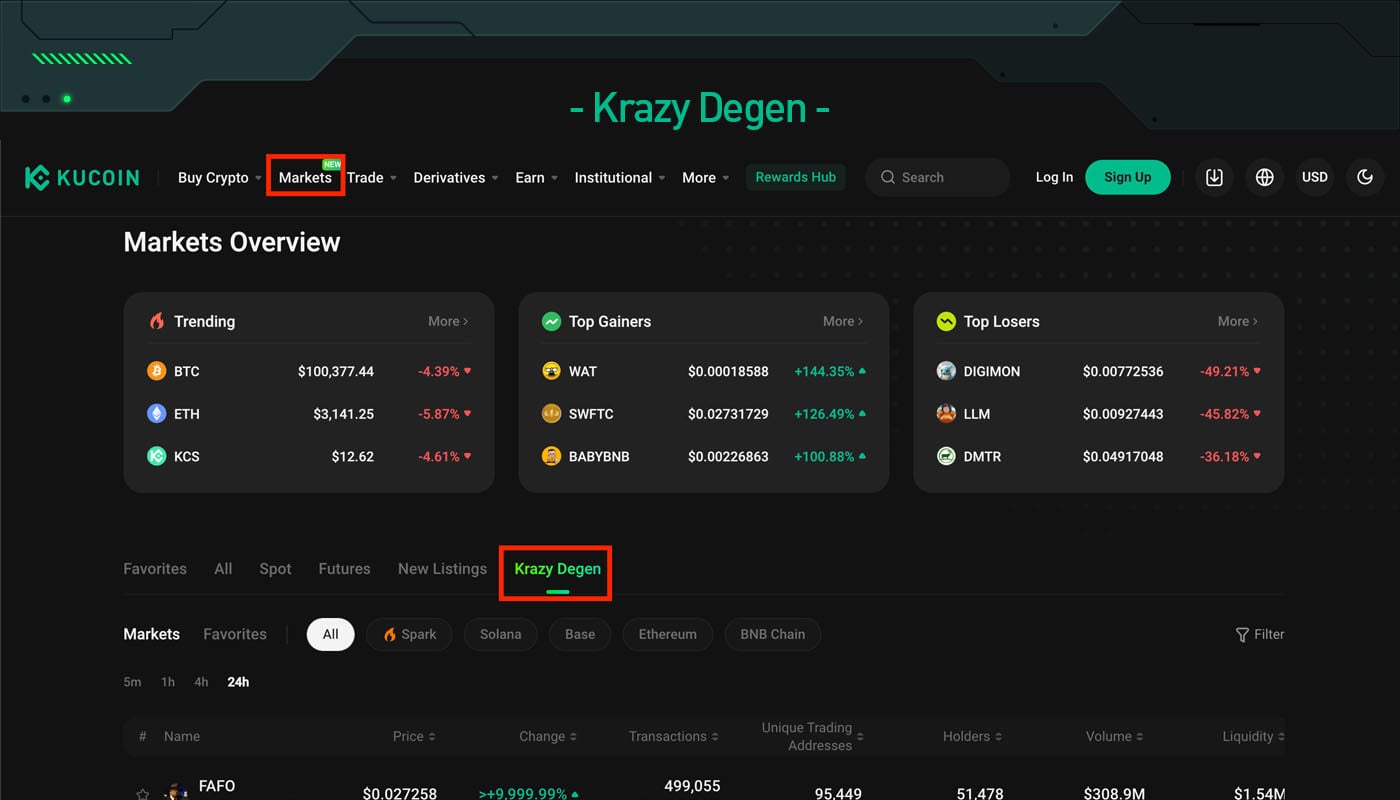The width and height of the screenshot is (1400, 800).
Task: Change currency from USD
Action: click(1315, 177)
